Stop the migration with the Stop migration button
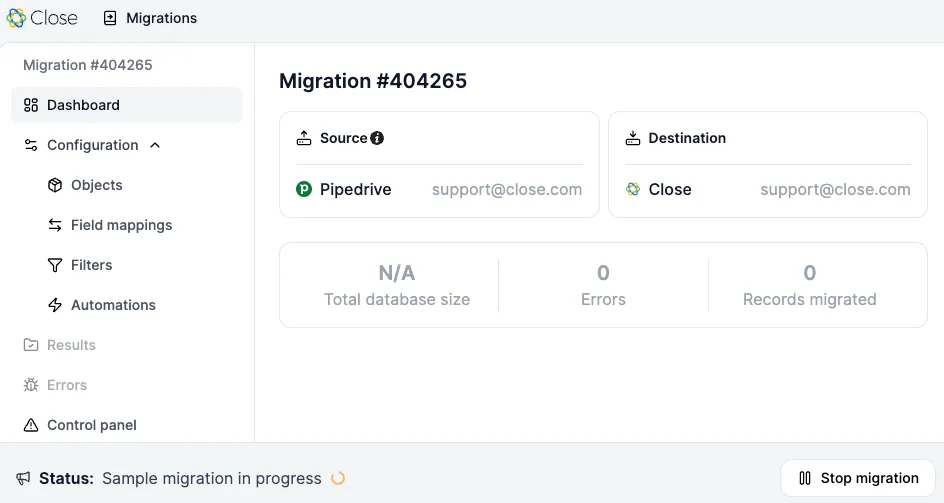The height and width of the screenshot is (503, 944). click(x=857, y=478)
